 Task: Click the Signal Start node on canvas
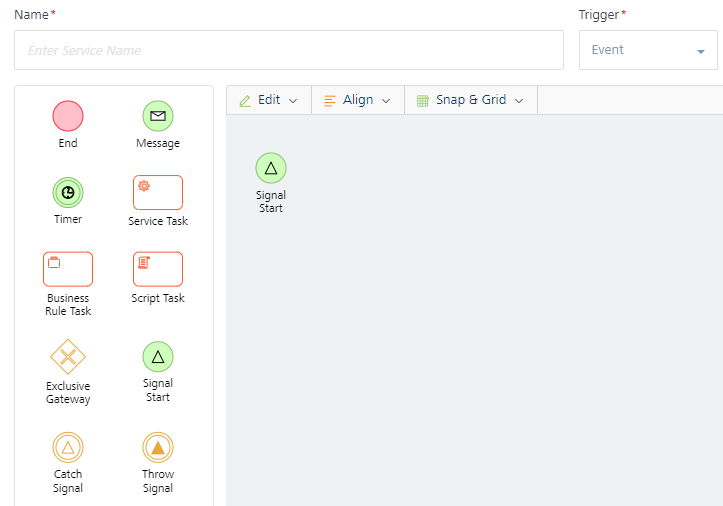271,168
